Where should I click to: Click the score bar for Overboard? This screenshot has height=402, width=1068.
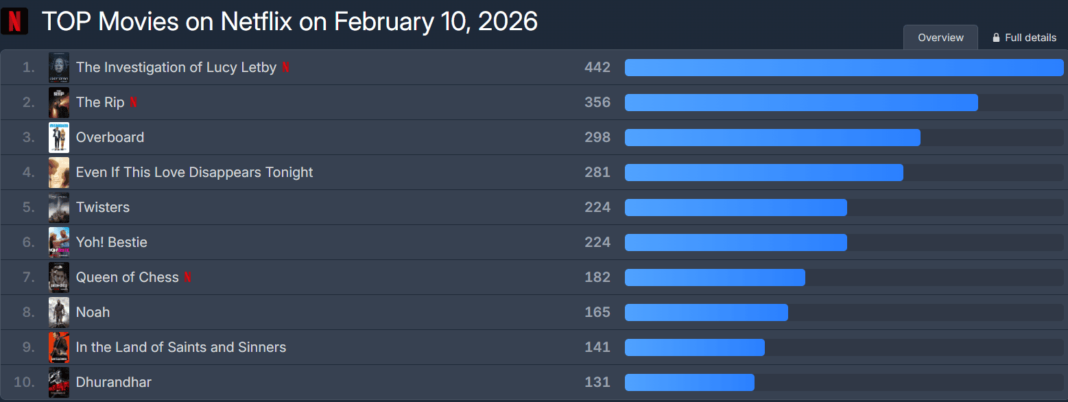pyautogui.click(x=772, y=138)
